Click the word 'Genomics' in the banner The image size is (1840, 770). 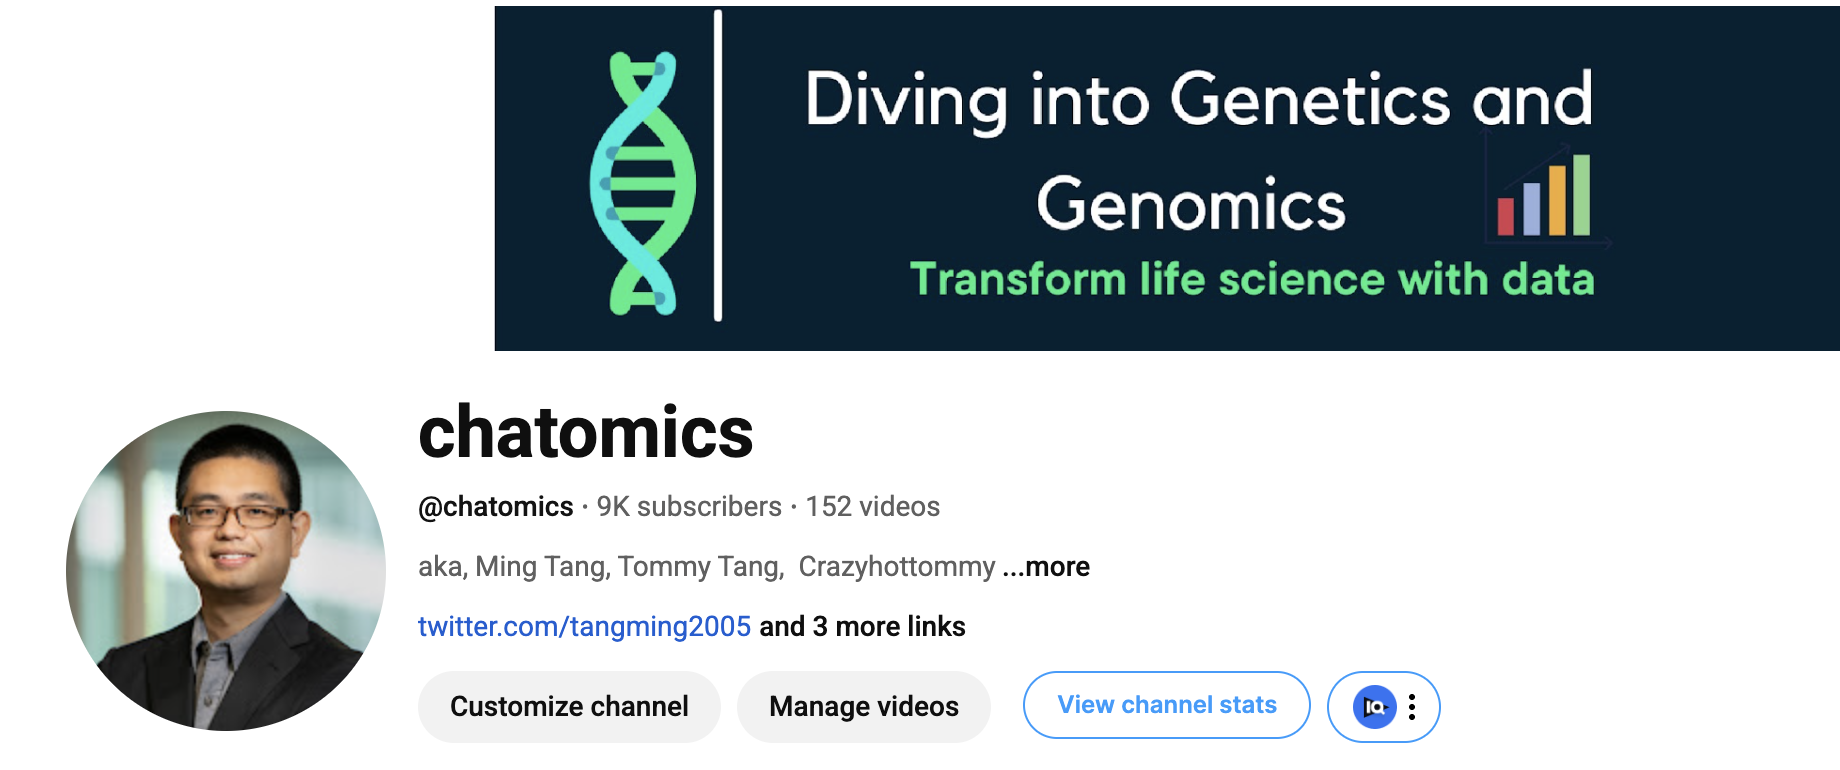[x=1191, y=205]
